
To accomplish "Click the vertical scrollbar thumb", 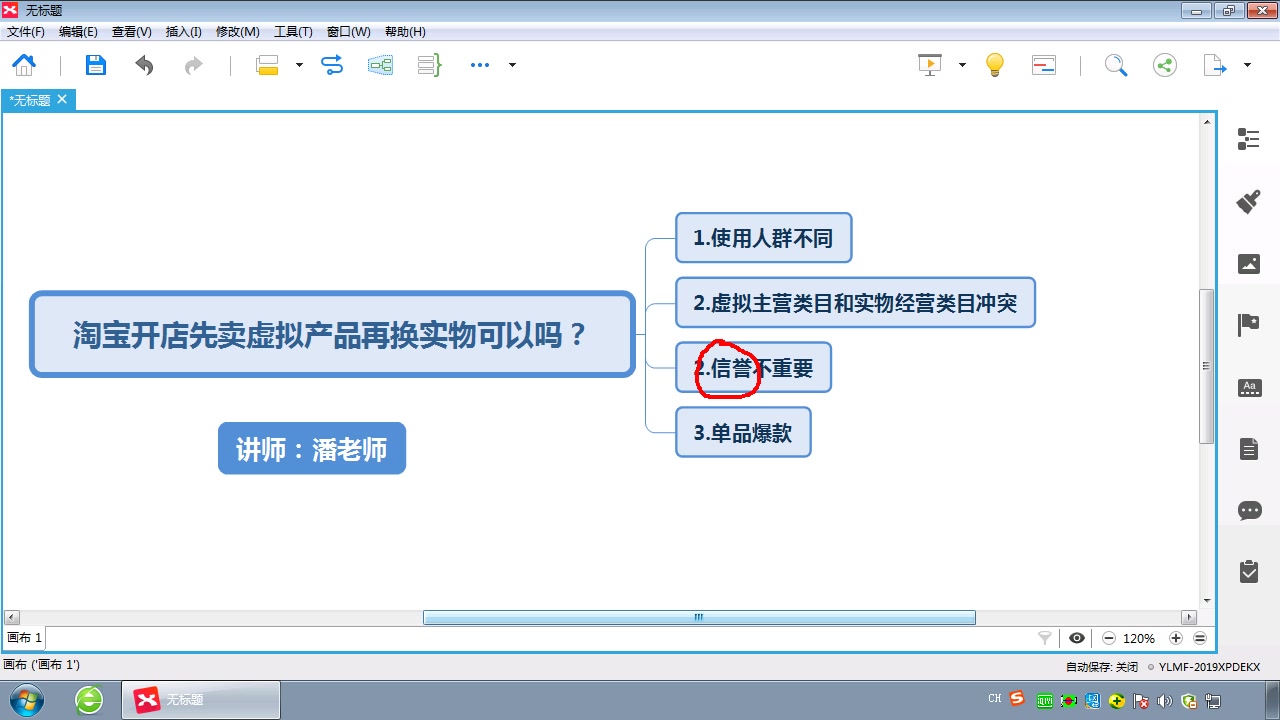I will (1207, 366).
